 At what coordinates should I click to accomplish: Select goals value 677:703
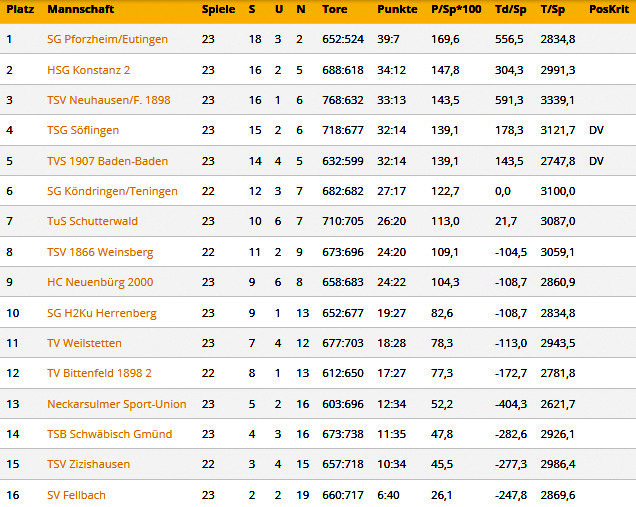pos(343,343)
